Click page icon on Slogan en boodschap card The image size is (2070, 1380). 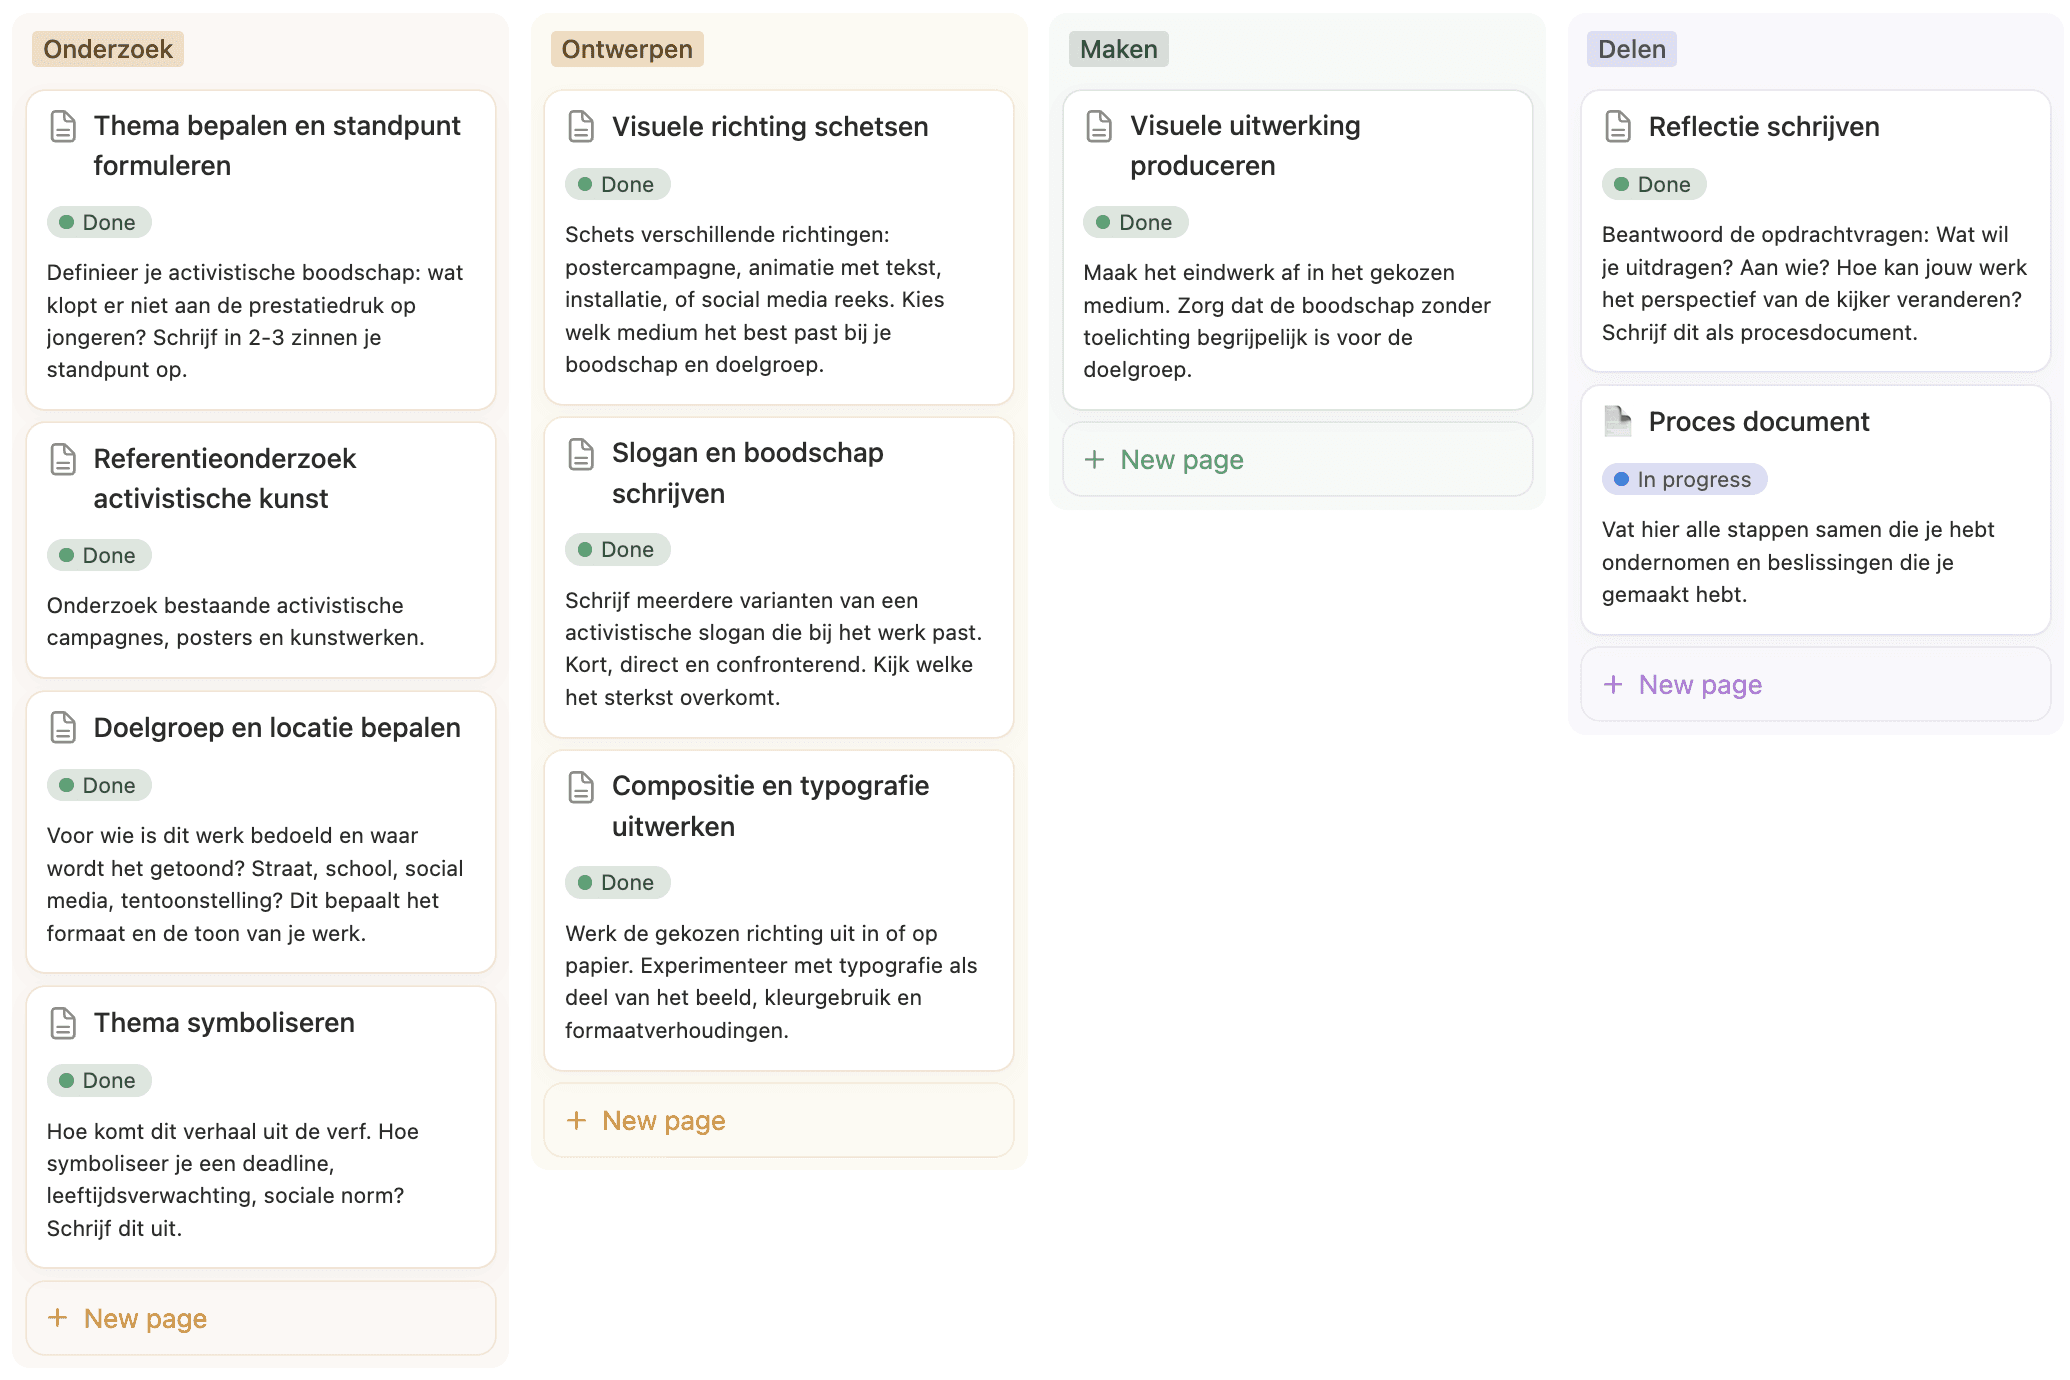[x=581, y=454]
